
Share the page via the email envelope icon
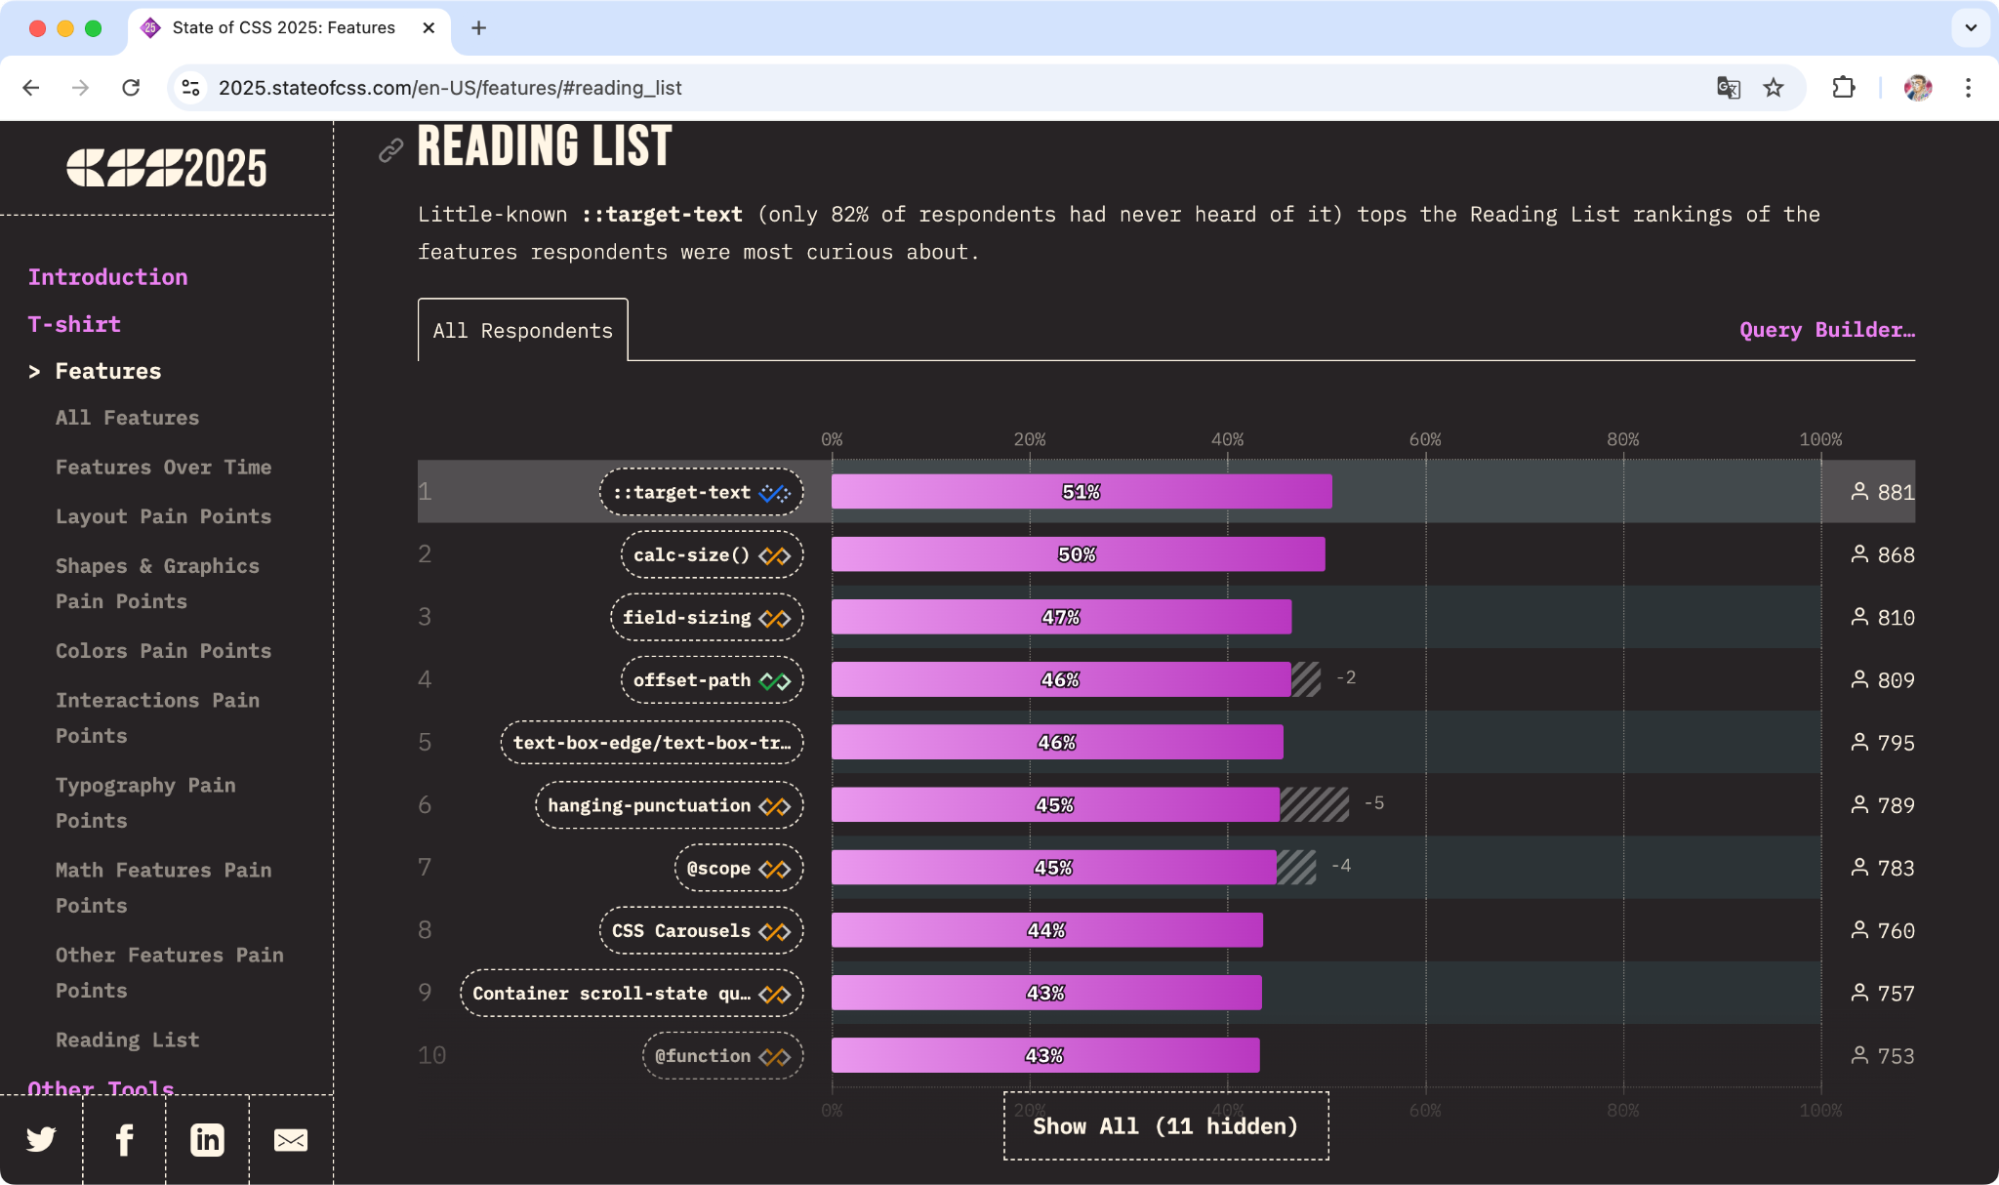coord(290,1139)
